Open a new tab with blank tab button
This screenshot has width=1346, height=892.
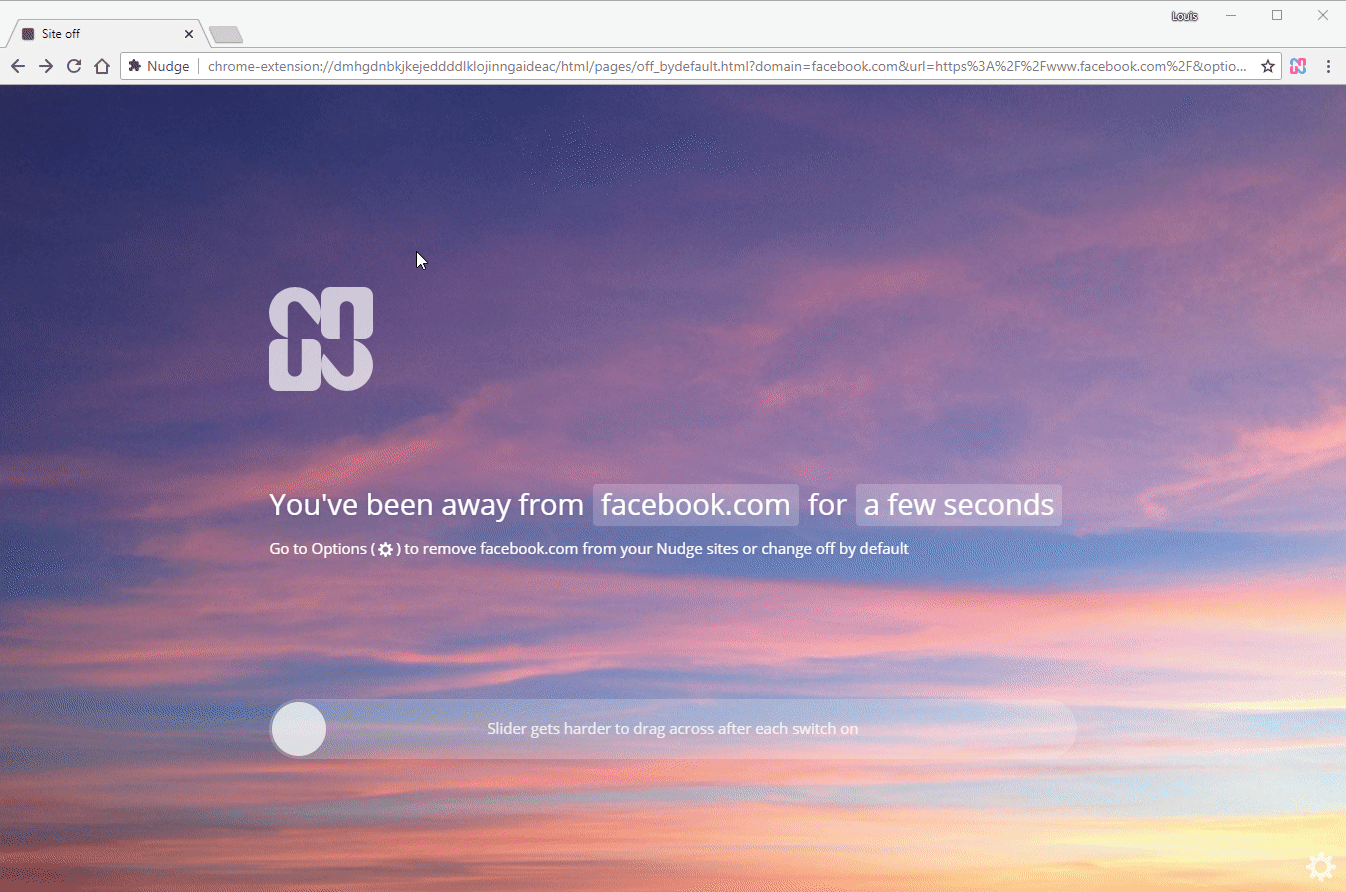pyautogui.click(x=226, y=35)
